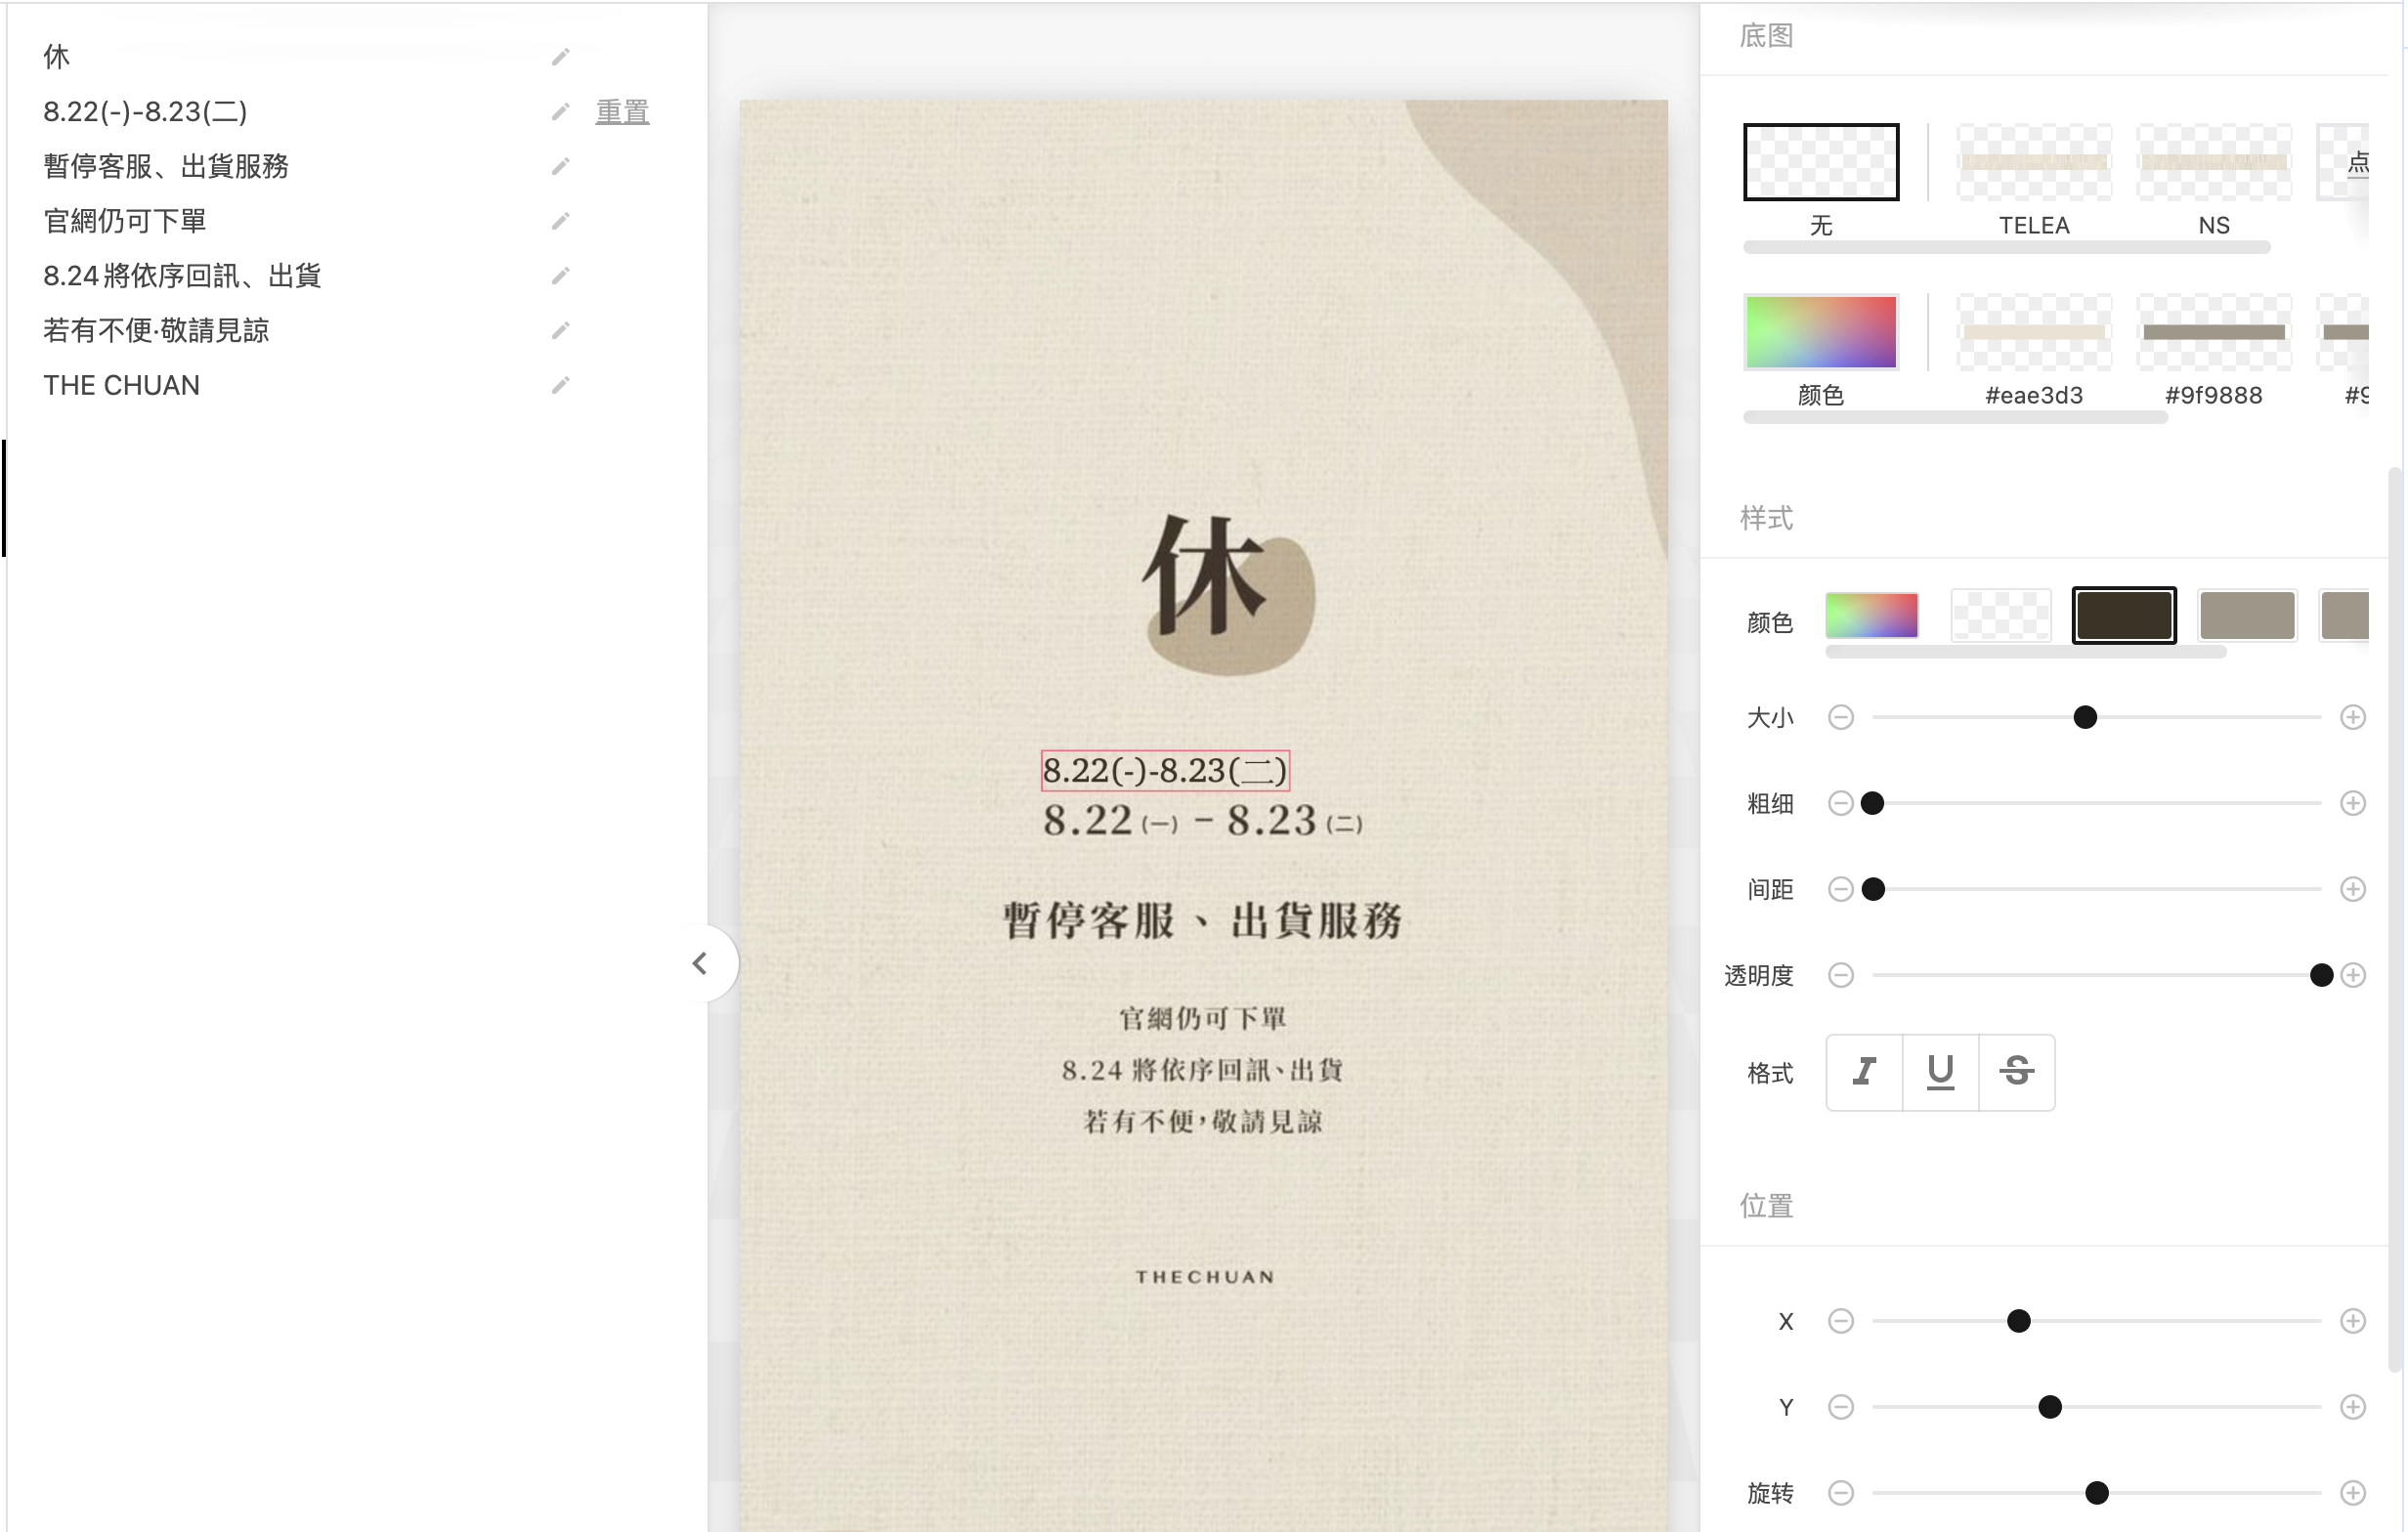Click pencil icon for 暫停客服、出貨服務
2408x1532 pixels.
coord(560,166)
